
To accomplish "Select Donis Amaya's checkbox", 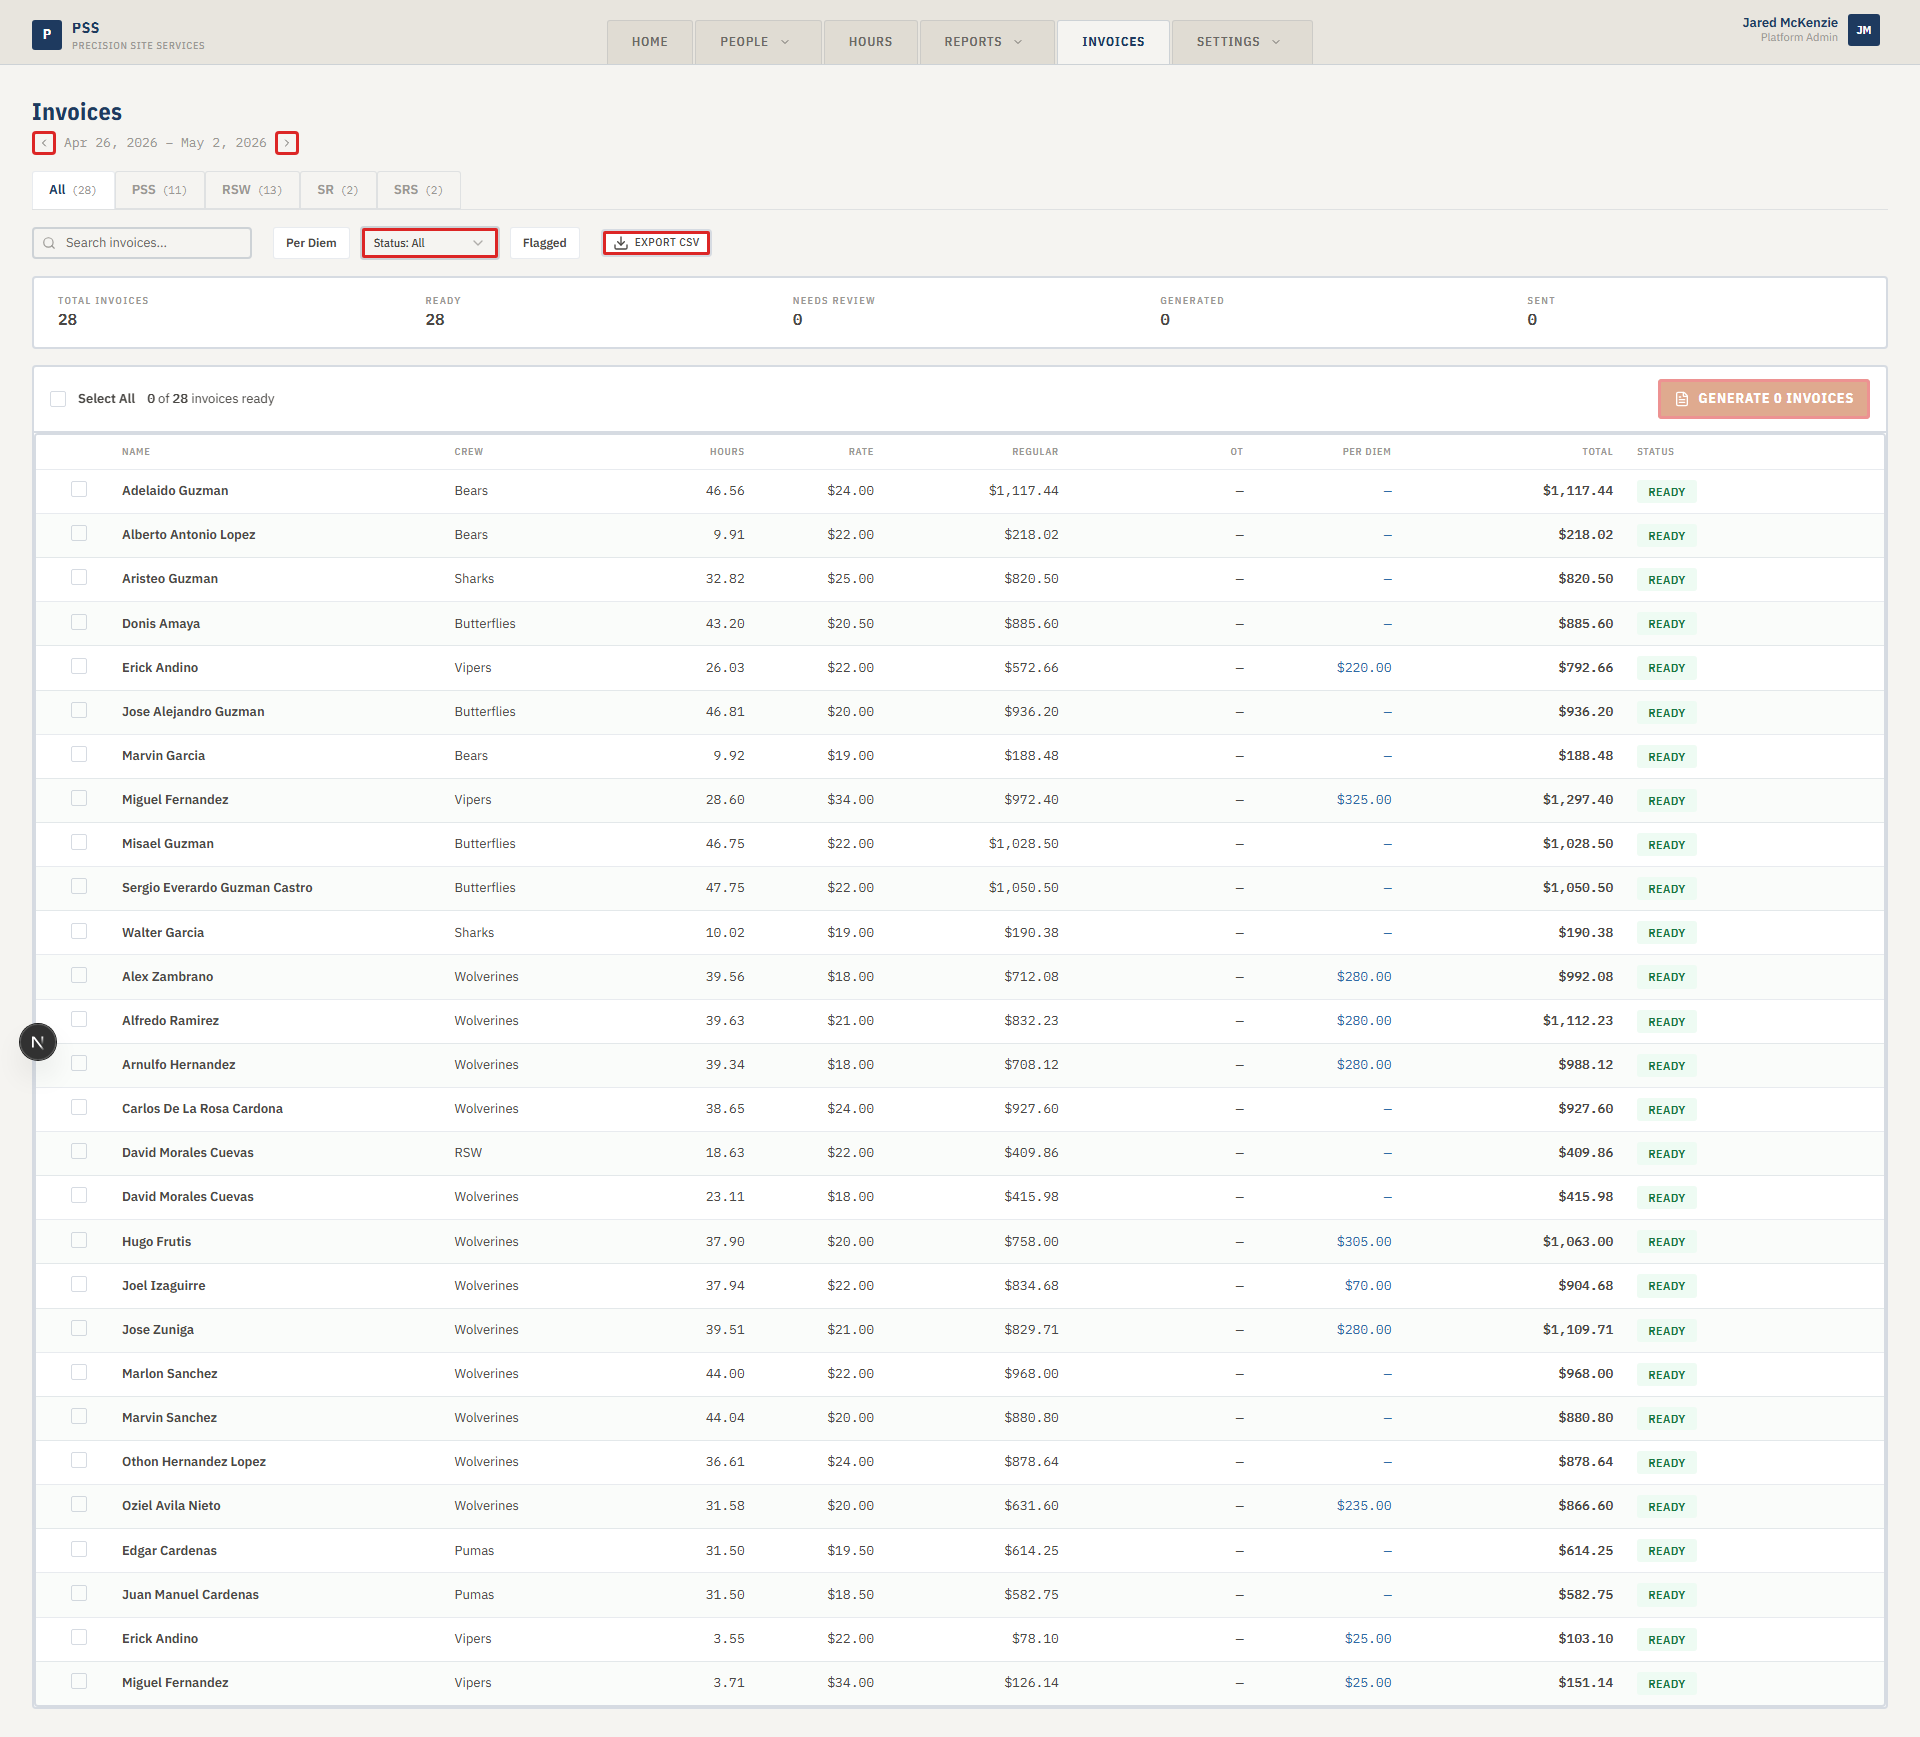I will click(79, 622).
